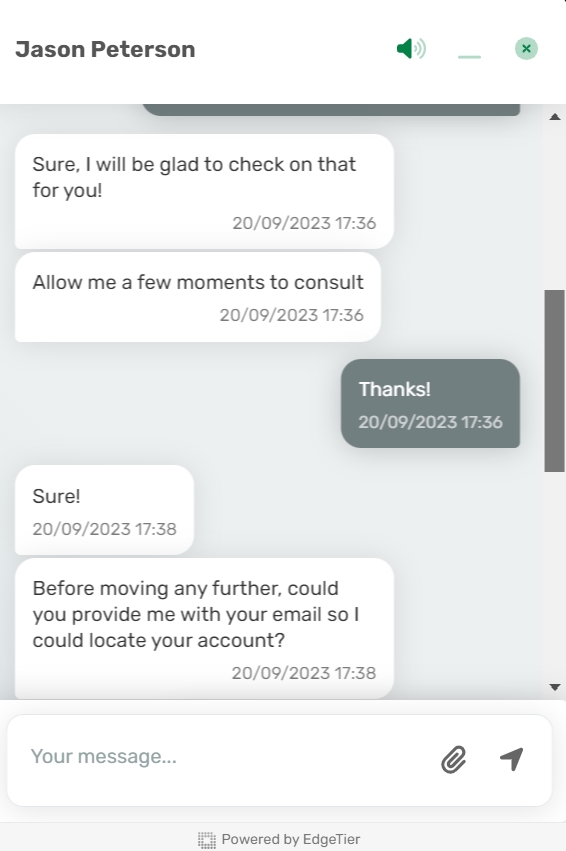
Task: Send message with paper plane icon
Action: [x=512, y=758]
